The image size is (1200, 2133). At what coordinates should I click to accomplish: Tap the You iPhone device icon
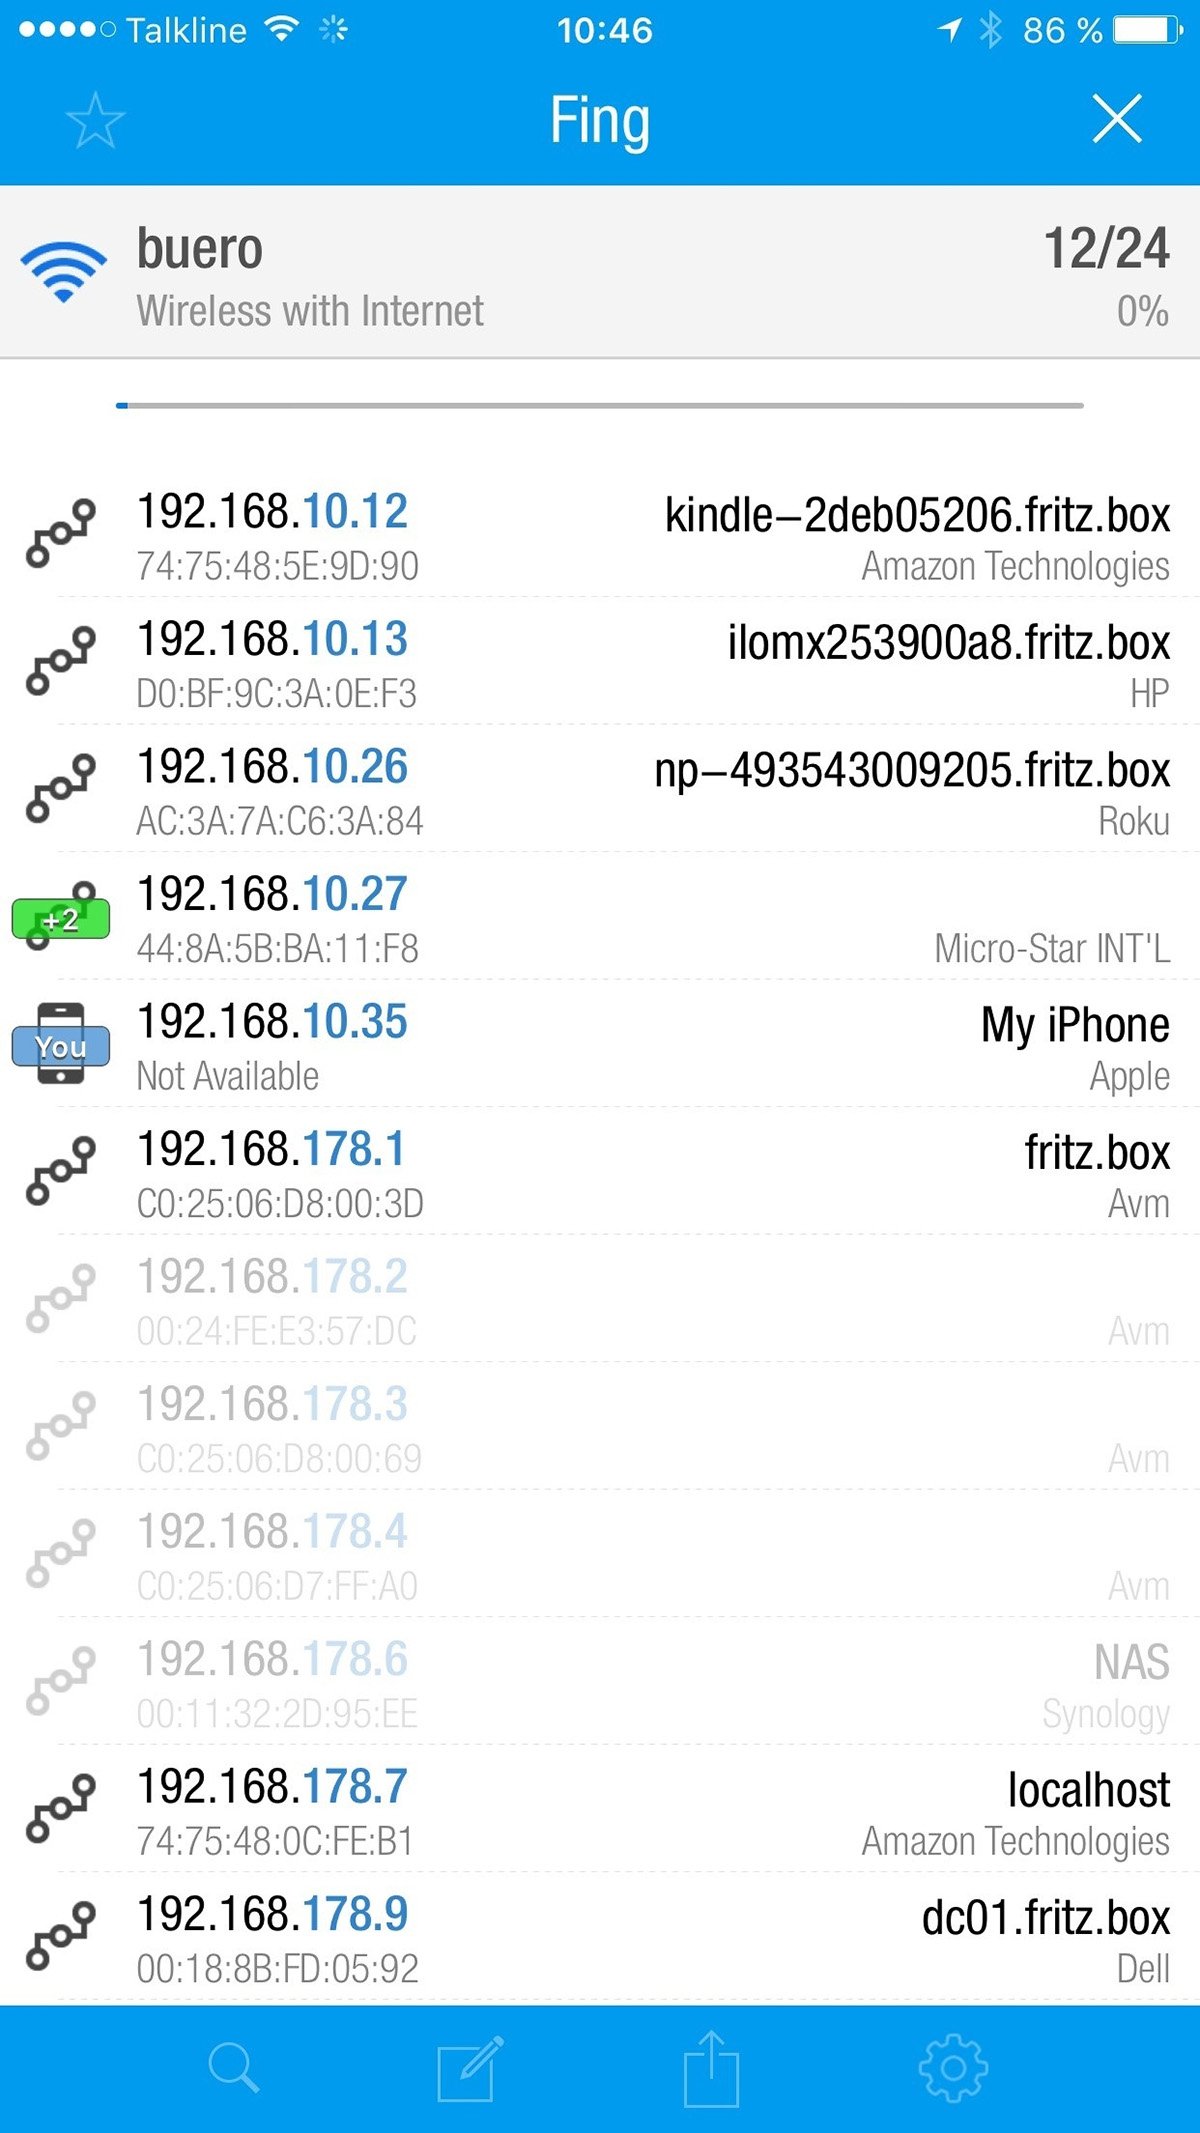(x=61, y=1045)
